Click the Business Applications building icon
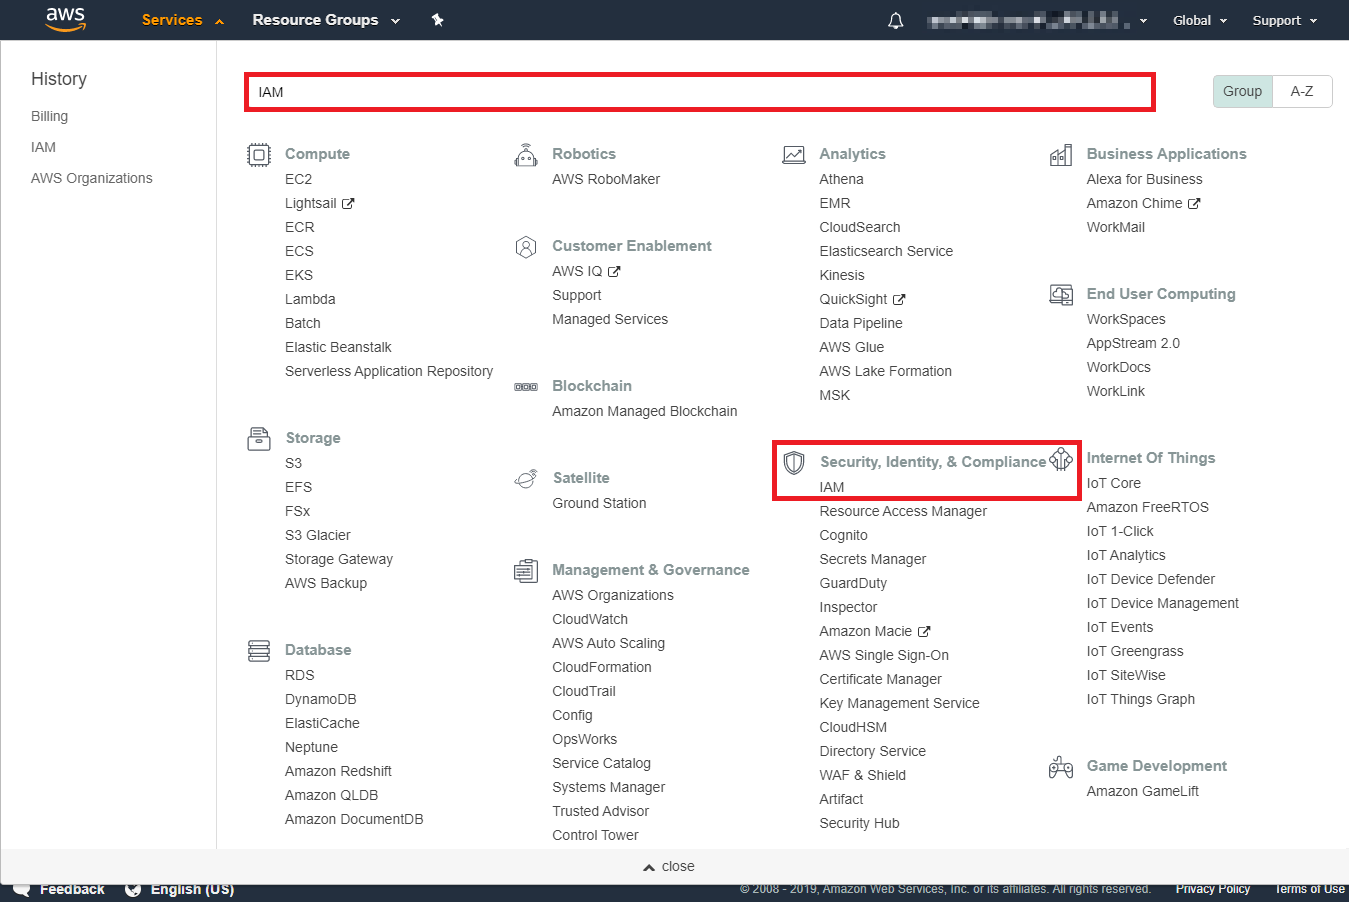This screenshot has width=1349, height=902. [1061, 154]
